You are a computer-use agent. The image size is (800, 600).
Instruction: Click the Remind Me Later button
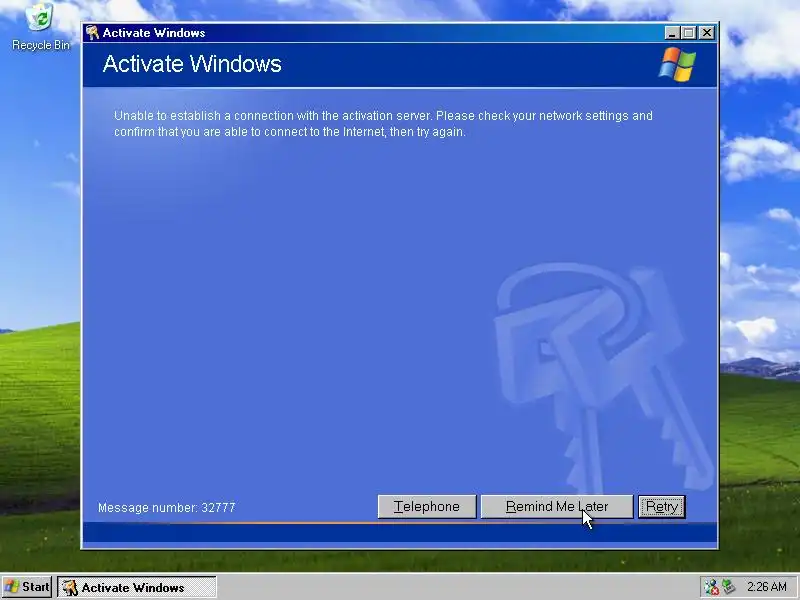click(x=557, y=507)
